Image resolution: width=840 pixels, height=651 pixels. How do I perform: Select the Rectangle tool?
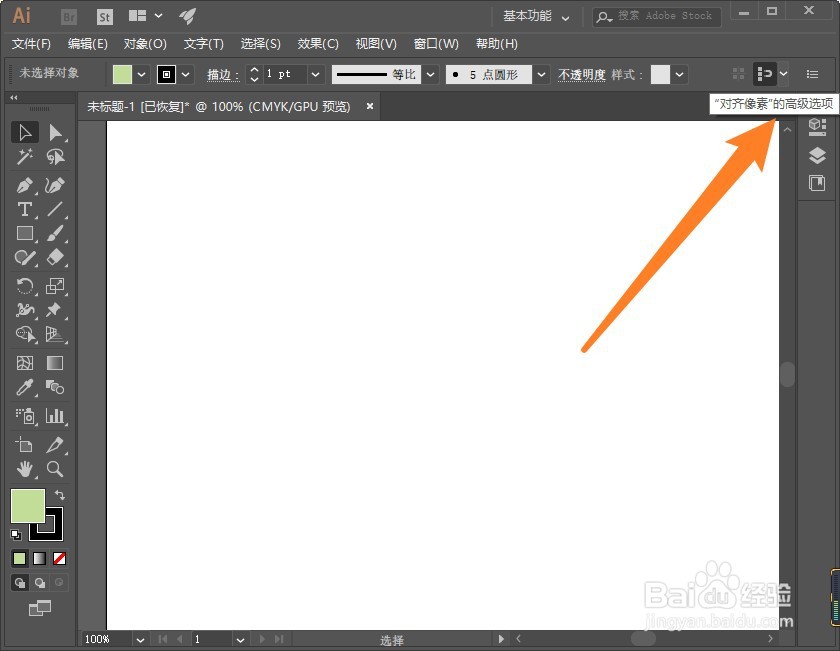point(25,234)
